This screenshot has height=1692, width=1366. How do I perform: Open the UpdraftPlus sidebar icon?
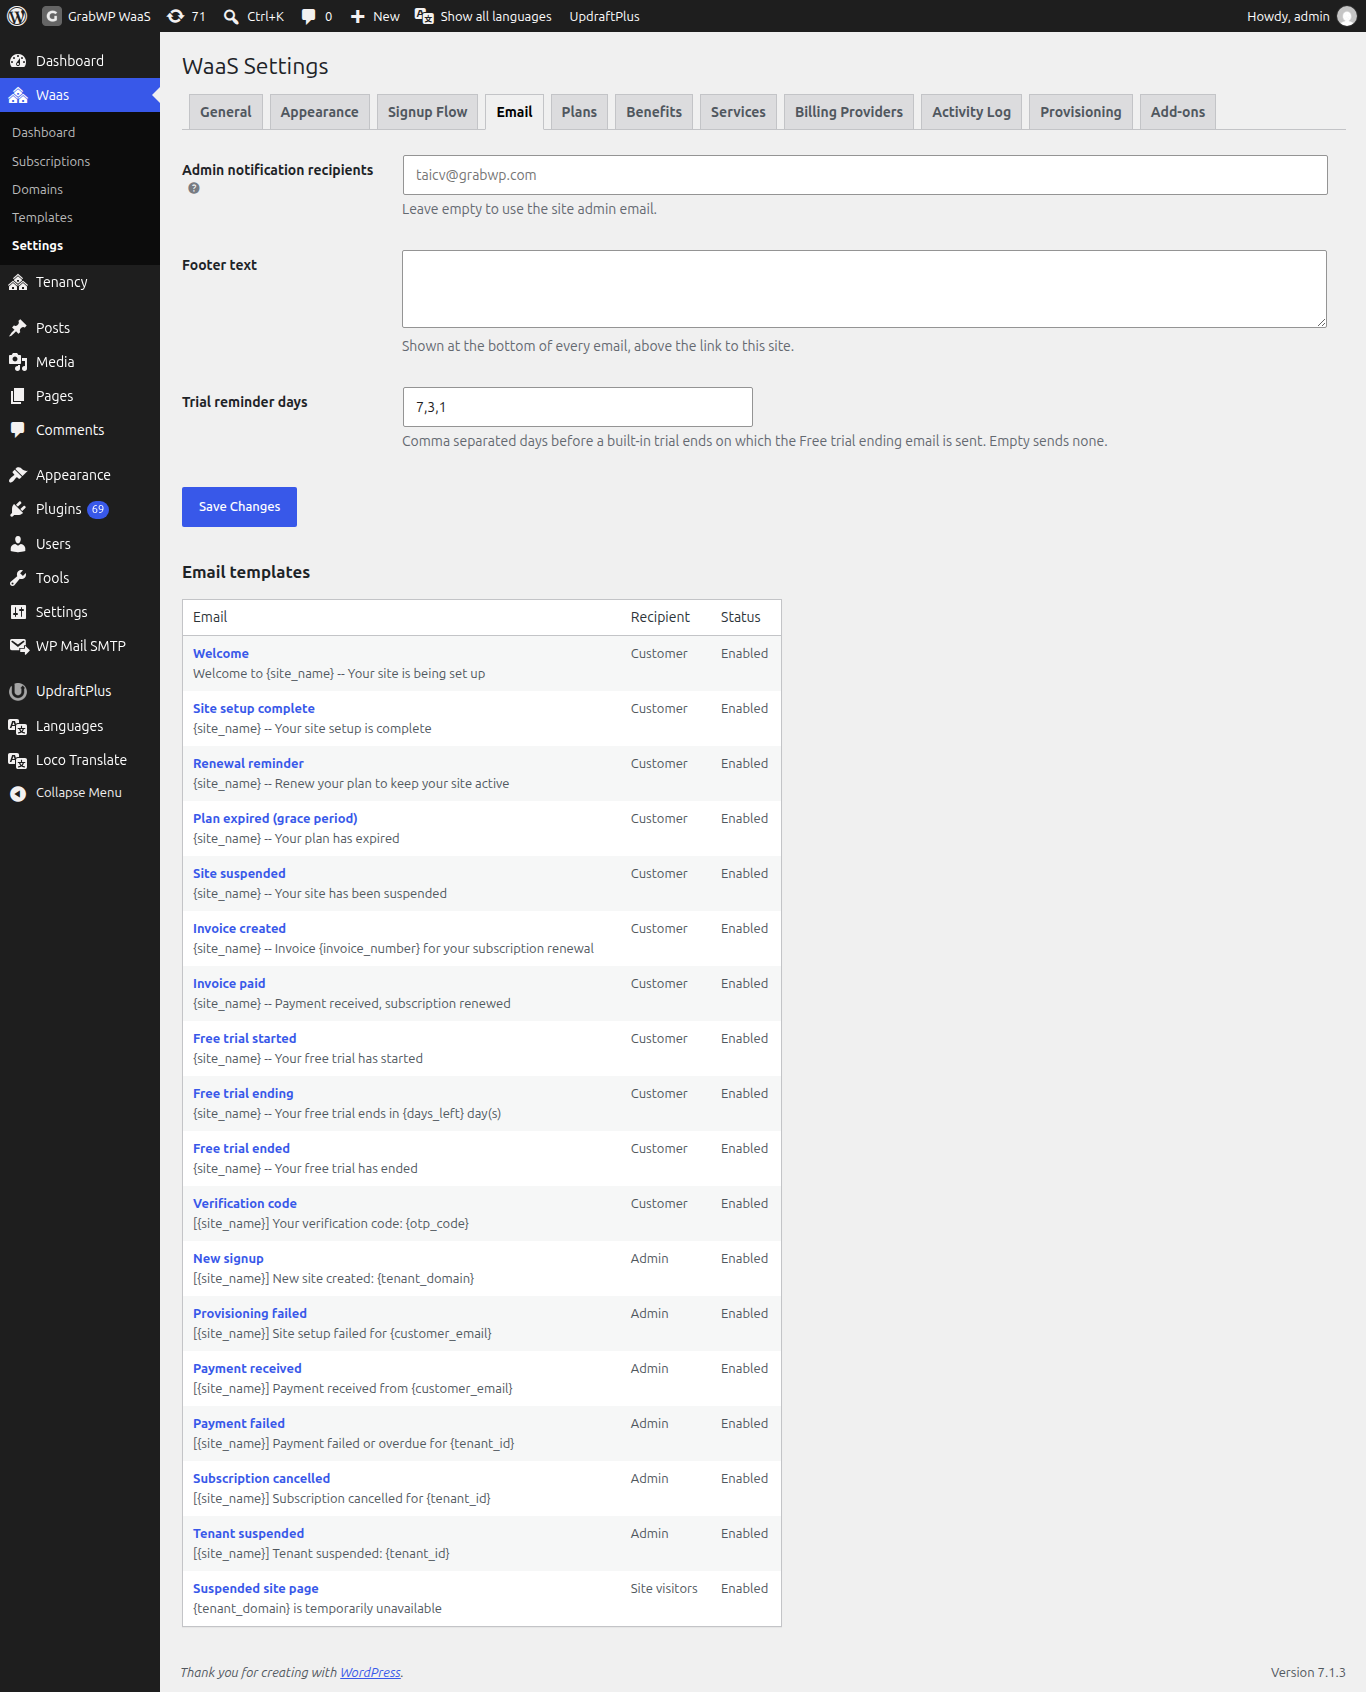(x=18, y=691)
